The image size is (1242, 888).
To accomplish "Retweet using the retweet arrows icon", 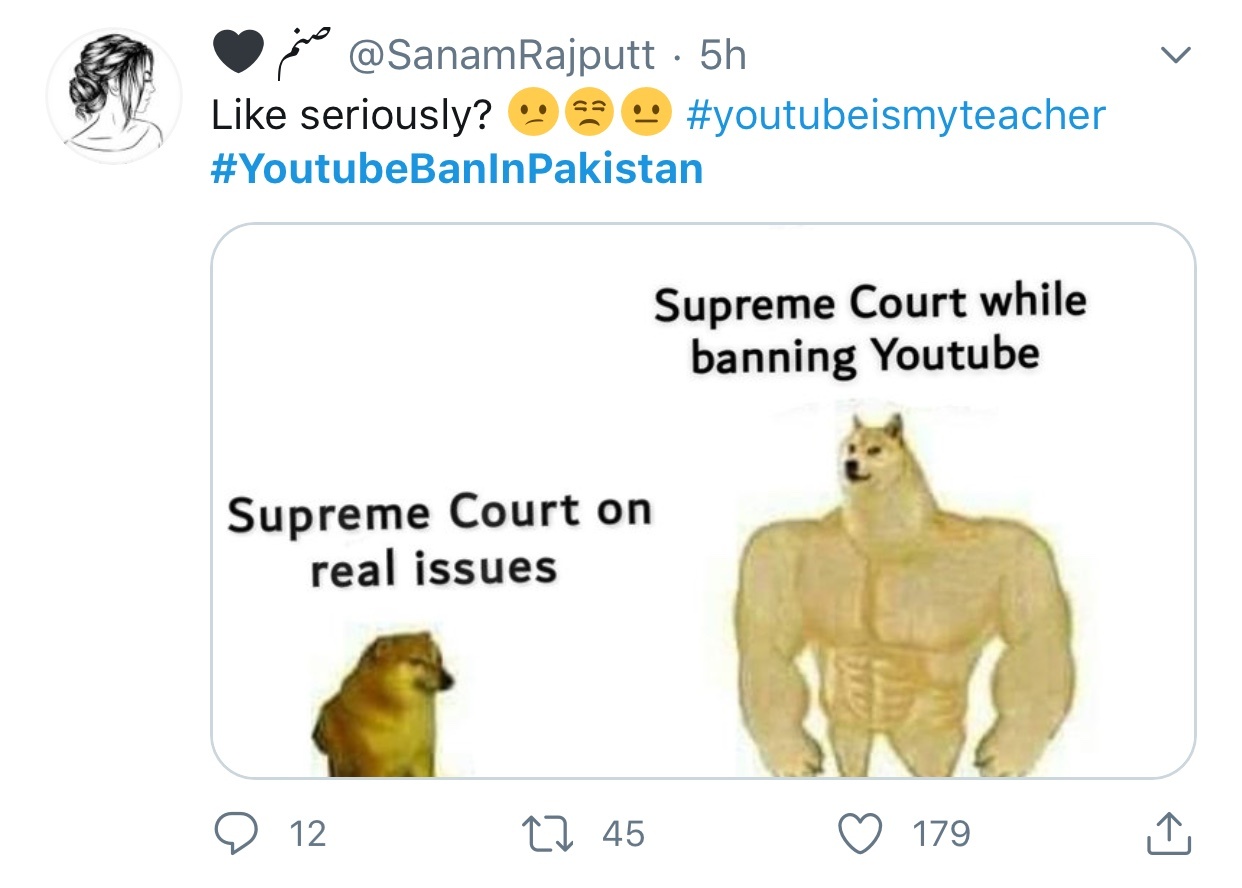I will (x=550, y=833).
